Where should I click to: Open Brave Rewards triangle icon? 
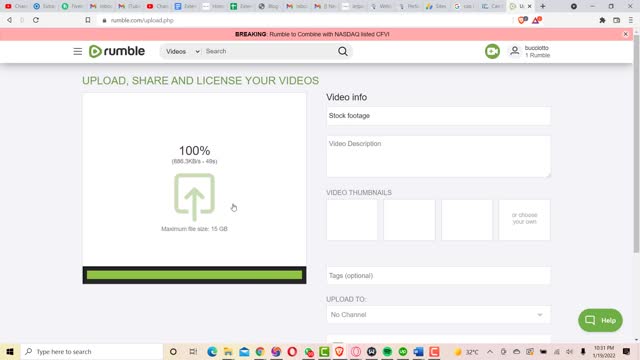point(536,20)
